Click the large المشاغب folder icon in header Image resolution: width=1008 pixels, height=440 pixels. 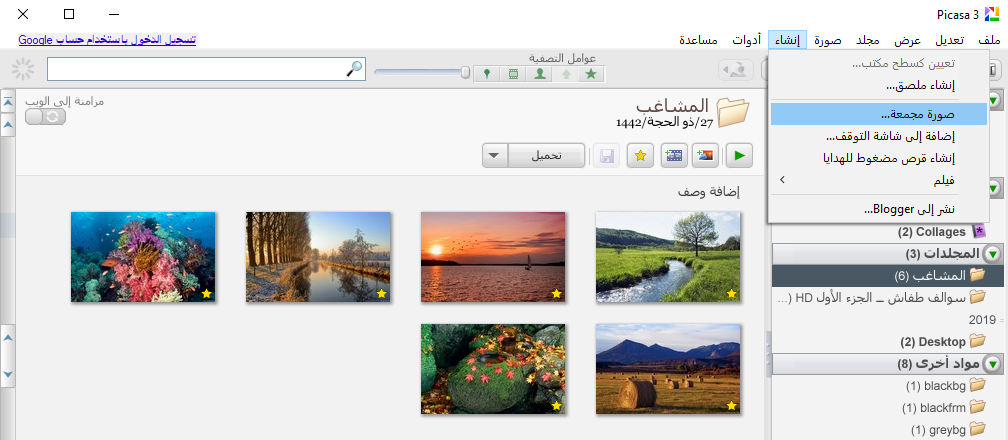pyautogui.click(x=733, y=112)
